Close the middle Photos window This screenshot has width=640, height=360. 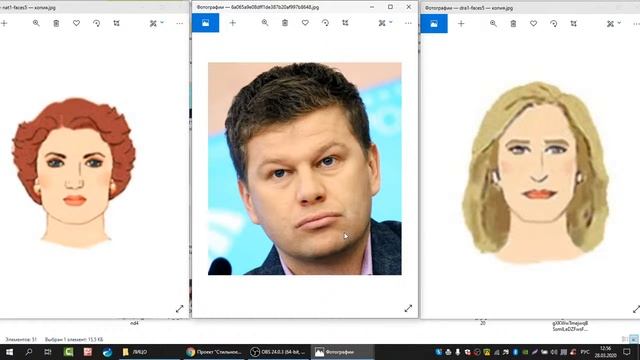[x=409, y=7]
